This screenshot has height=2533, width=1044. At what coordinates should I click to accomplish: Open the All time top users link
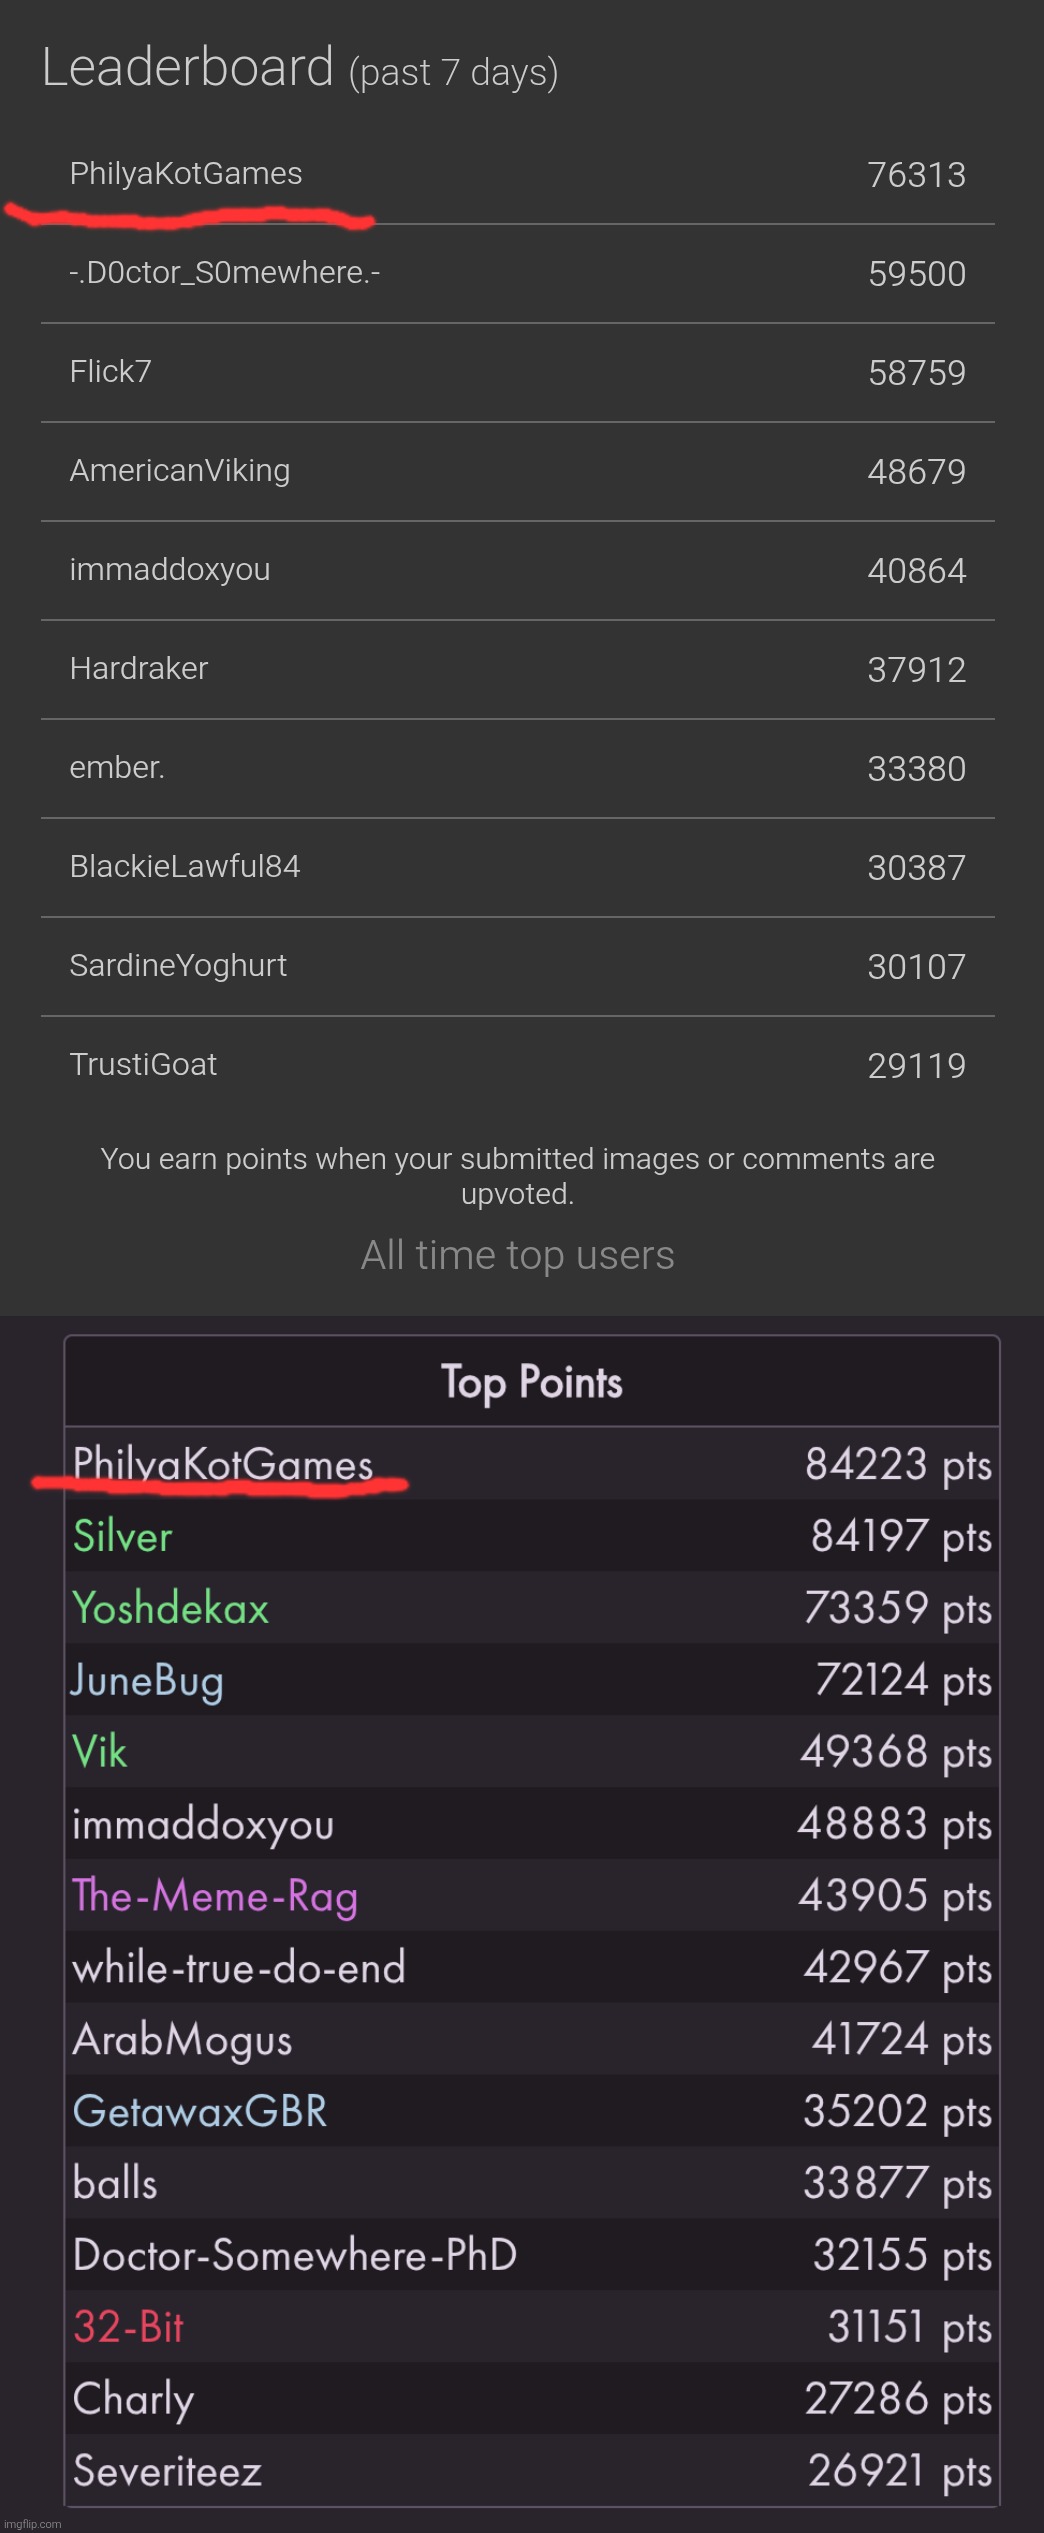point(517,1255)
